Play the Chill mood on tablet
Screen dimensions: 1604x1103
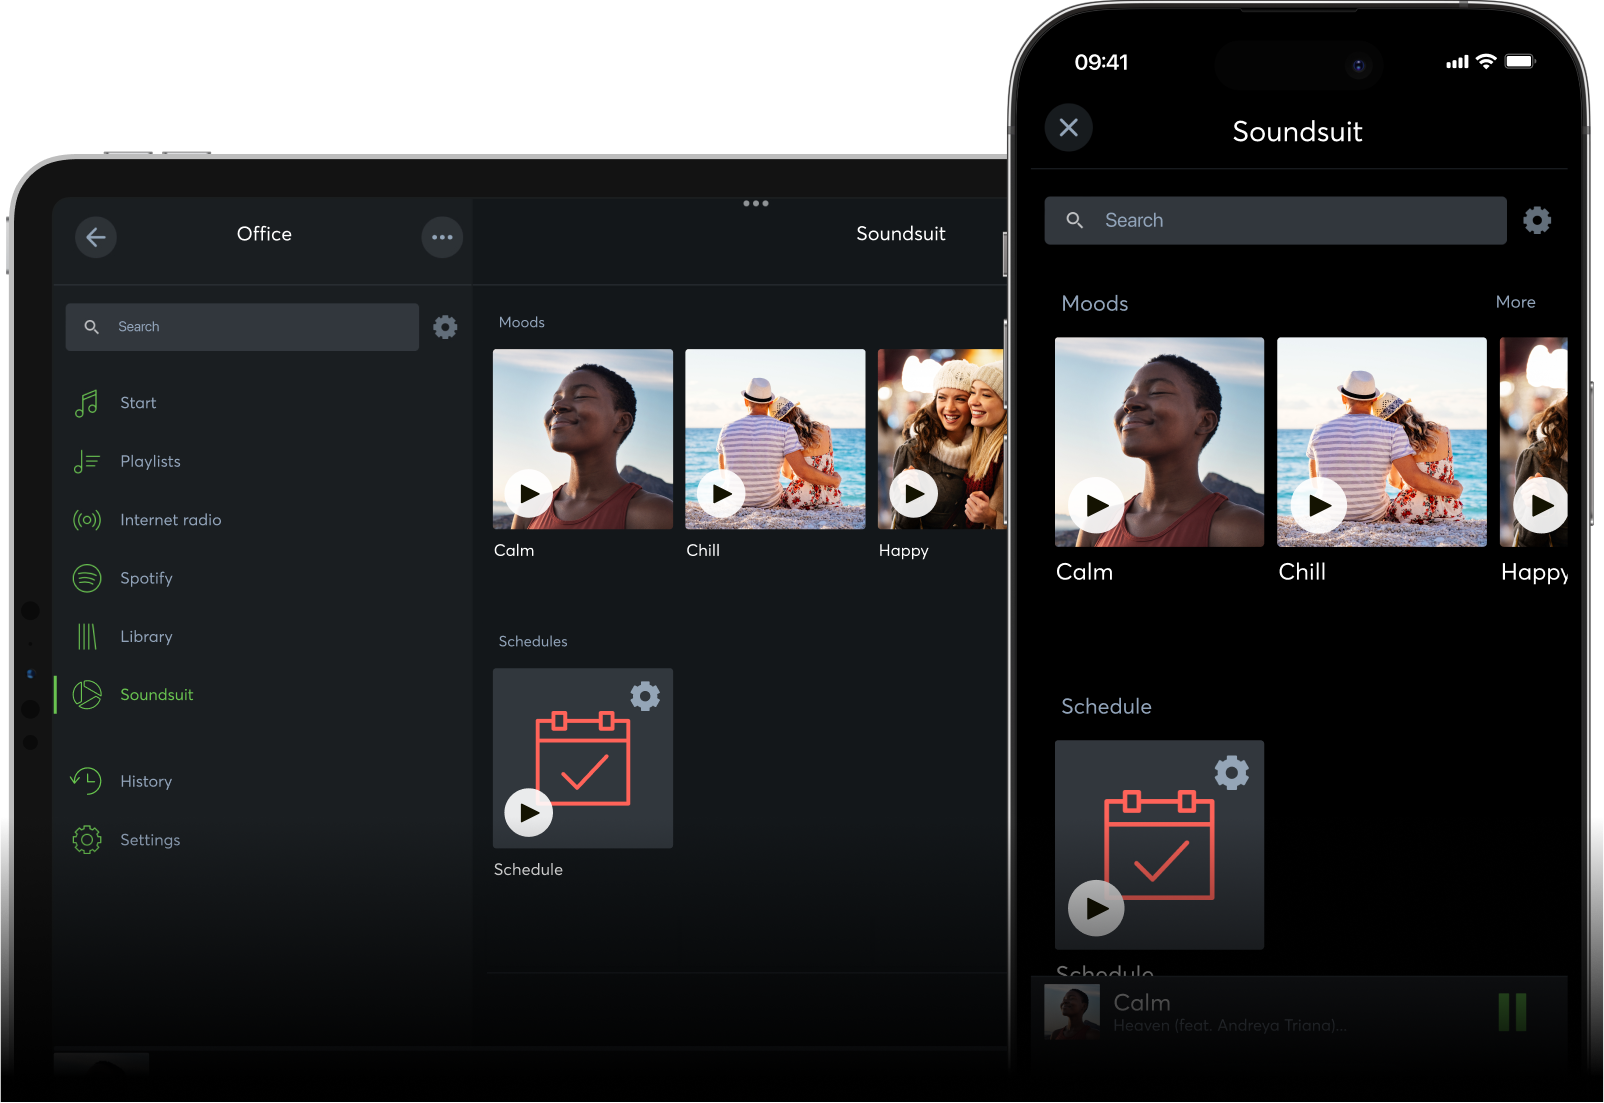[721, 493]
